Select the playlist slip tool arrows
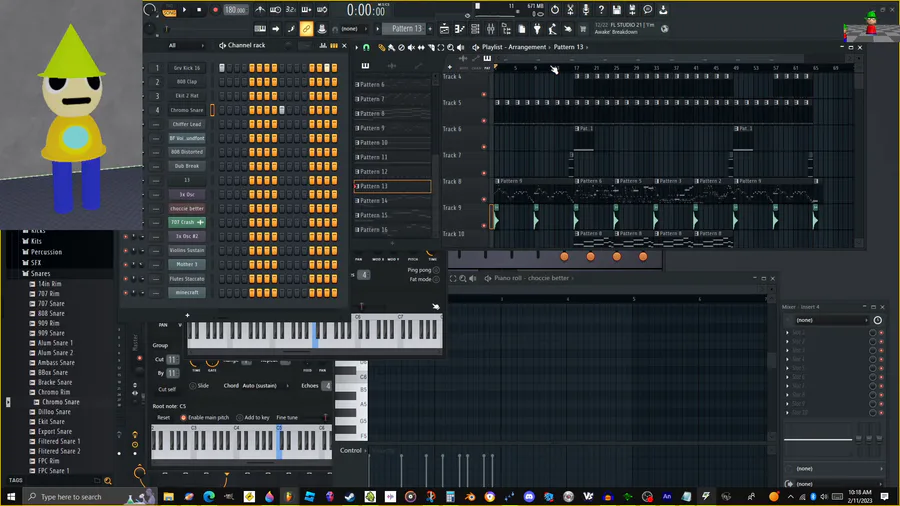The width and height of the screenshot is (900, 506). click(421, 48)
